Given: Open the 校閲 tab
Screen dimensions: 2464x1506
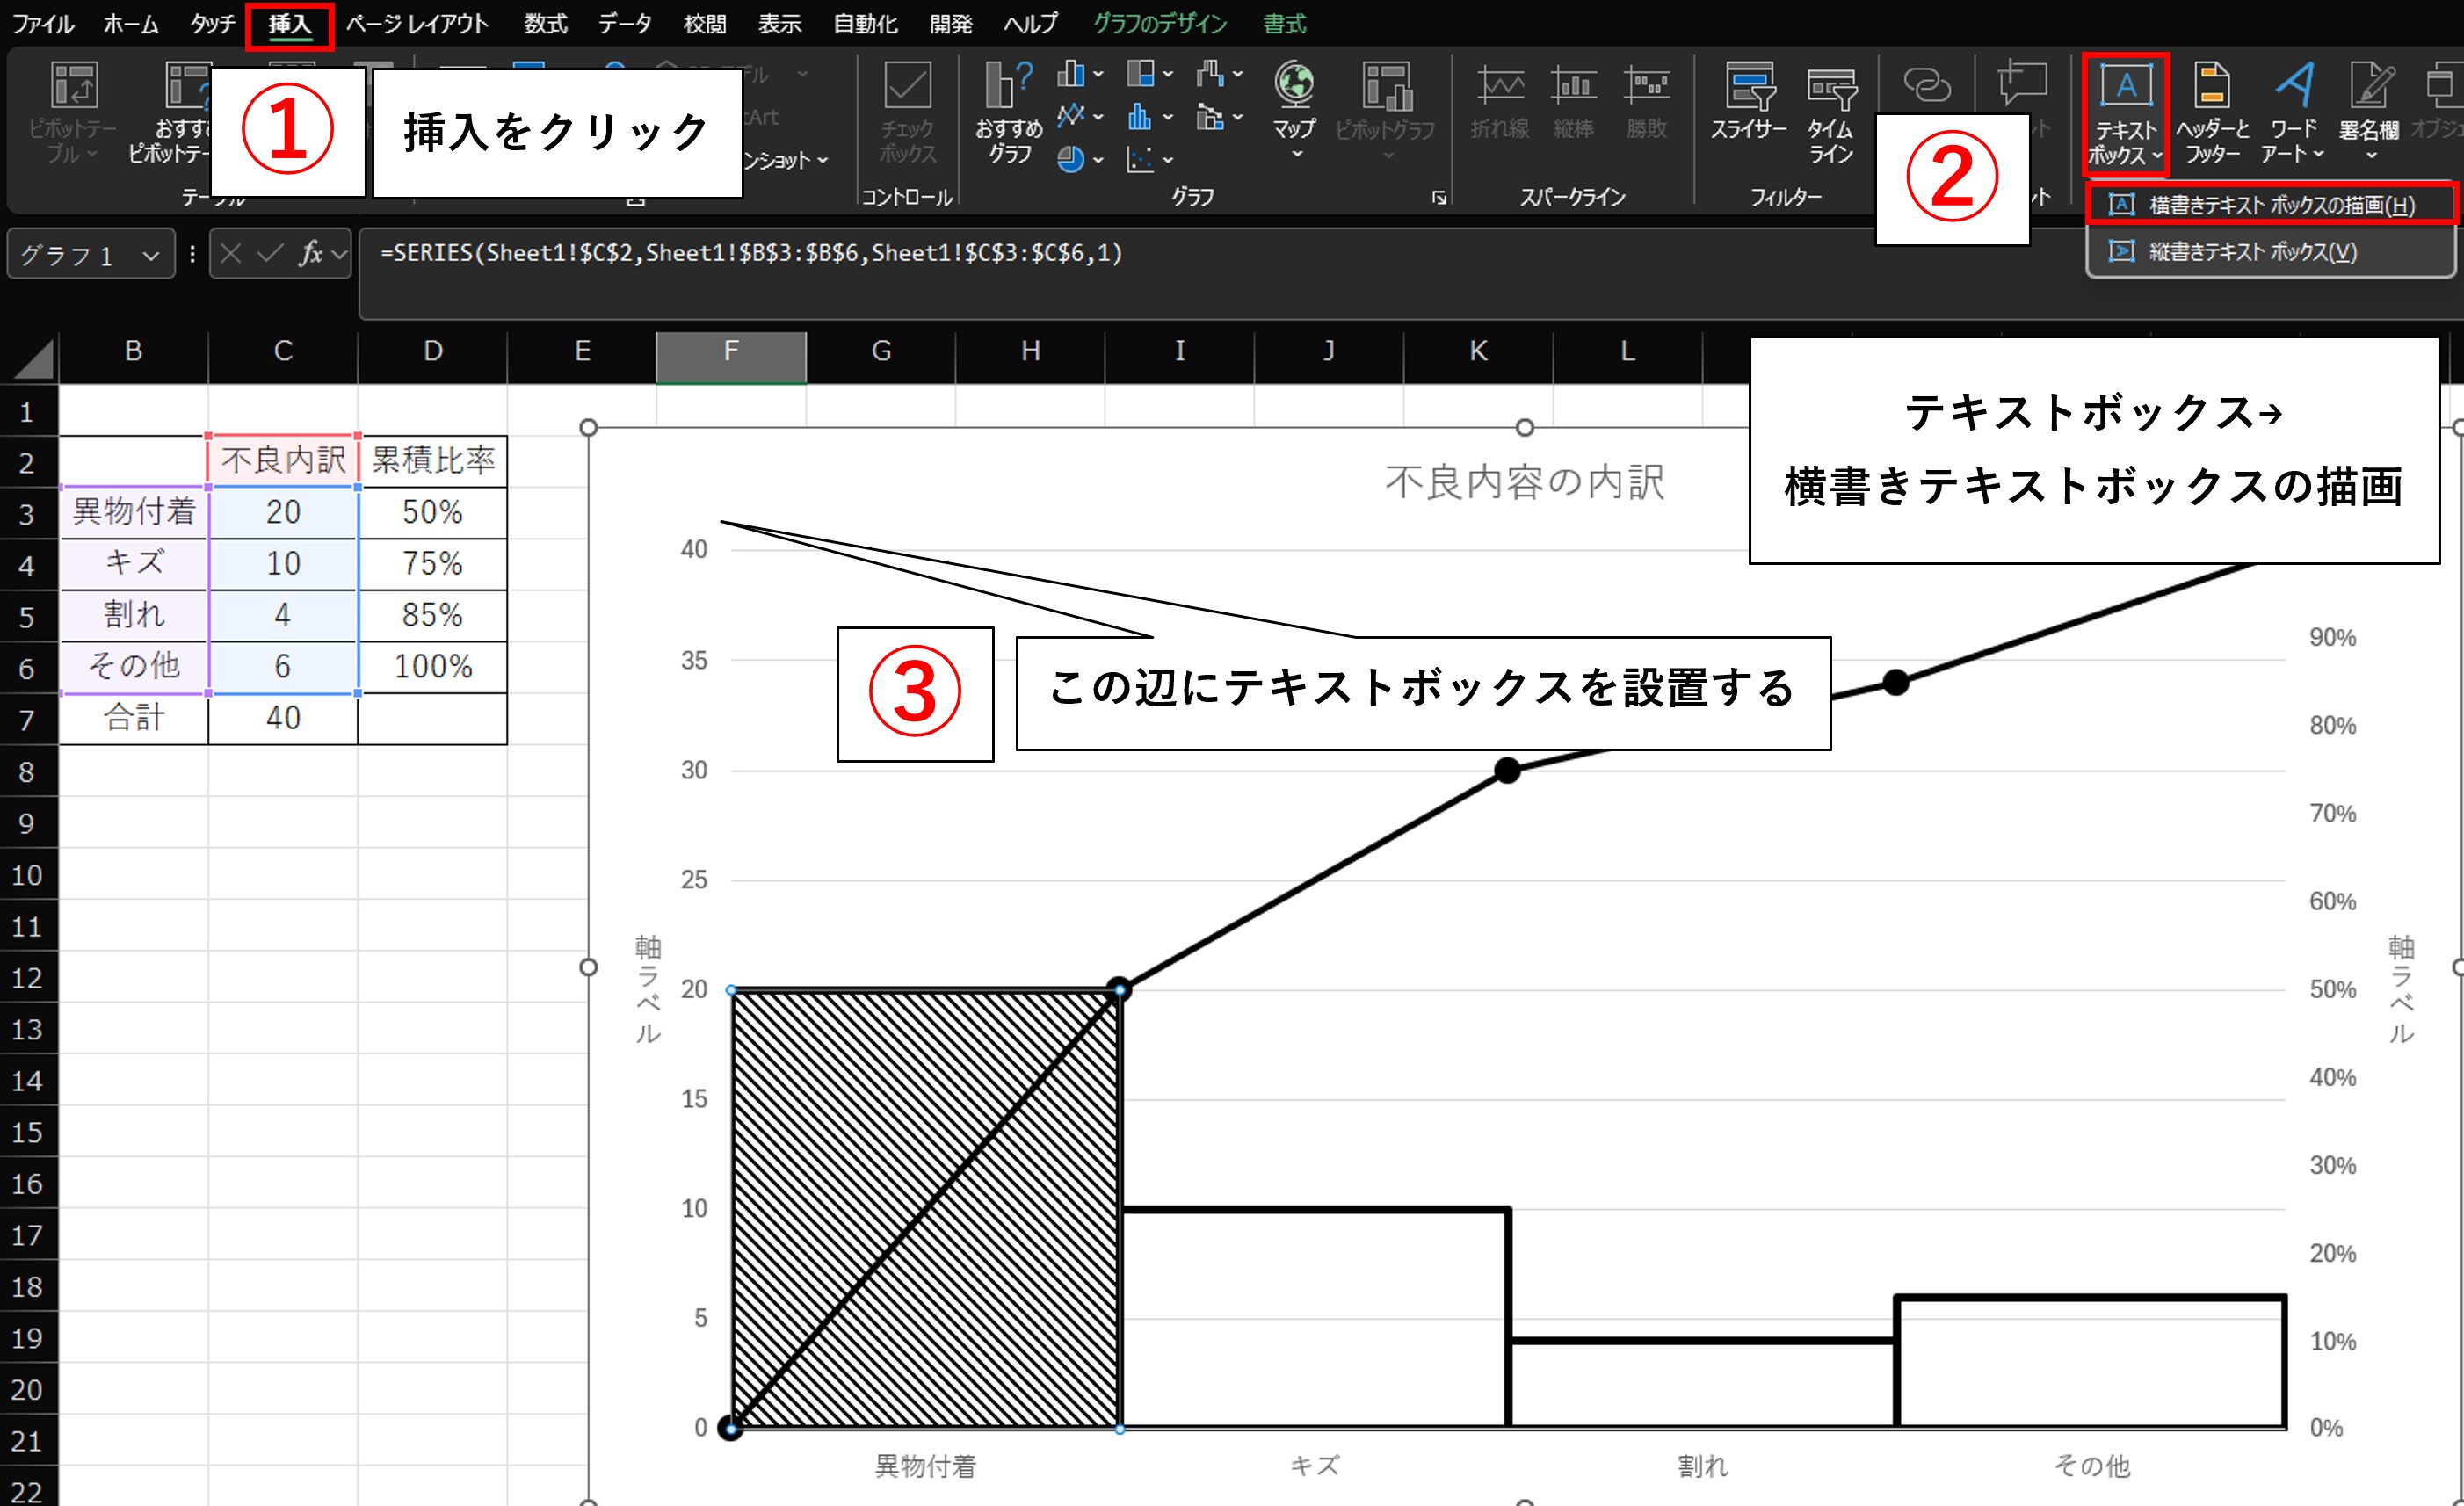Looking at the screenshot, I should coord(704,24).
